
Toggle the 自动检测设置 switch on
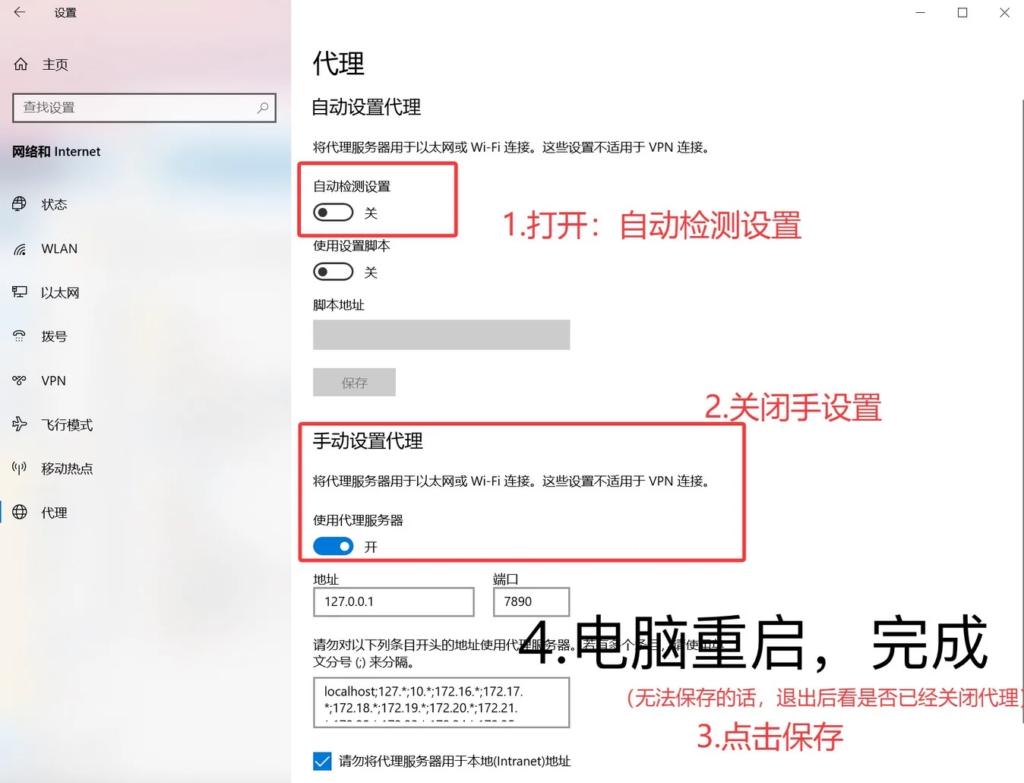point(333,212)
